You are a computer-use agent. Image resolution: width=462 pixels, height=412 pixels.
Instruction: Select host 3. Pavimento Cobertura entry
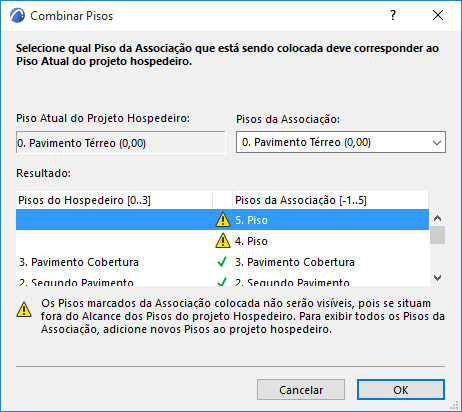pyautogui.click(x=79, y=262)
